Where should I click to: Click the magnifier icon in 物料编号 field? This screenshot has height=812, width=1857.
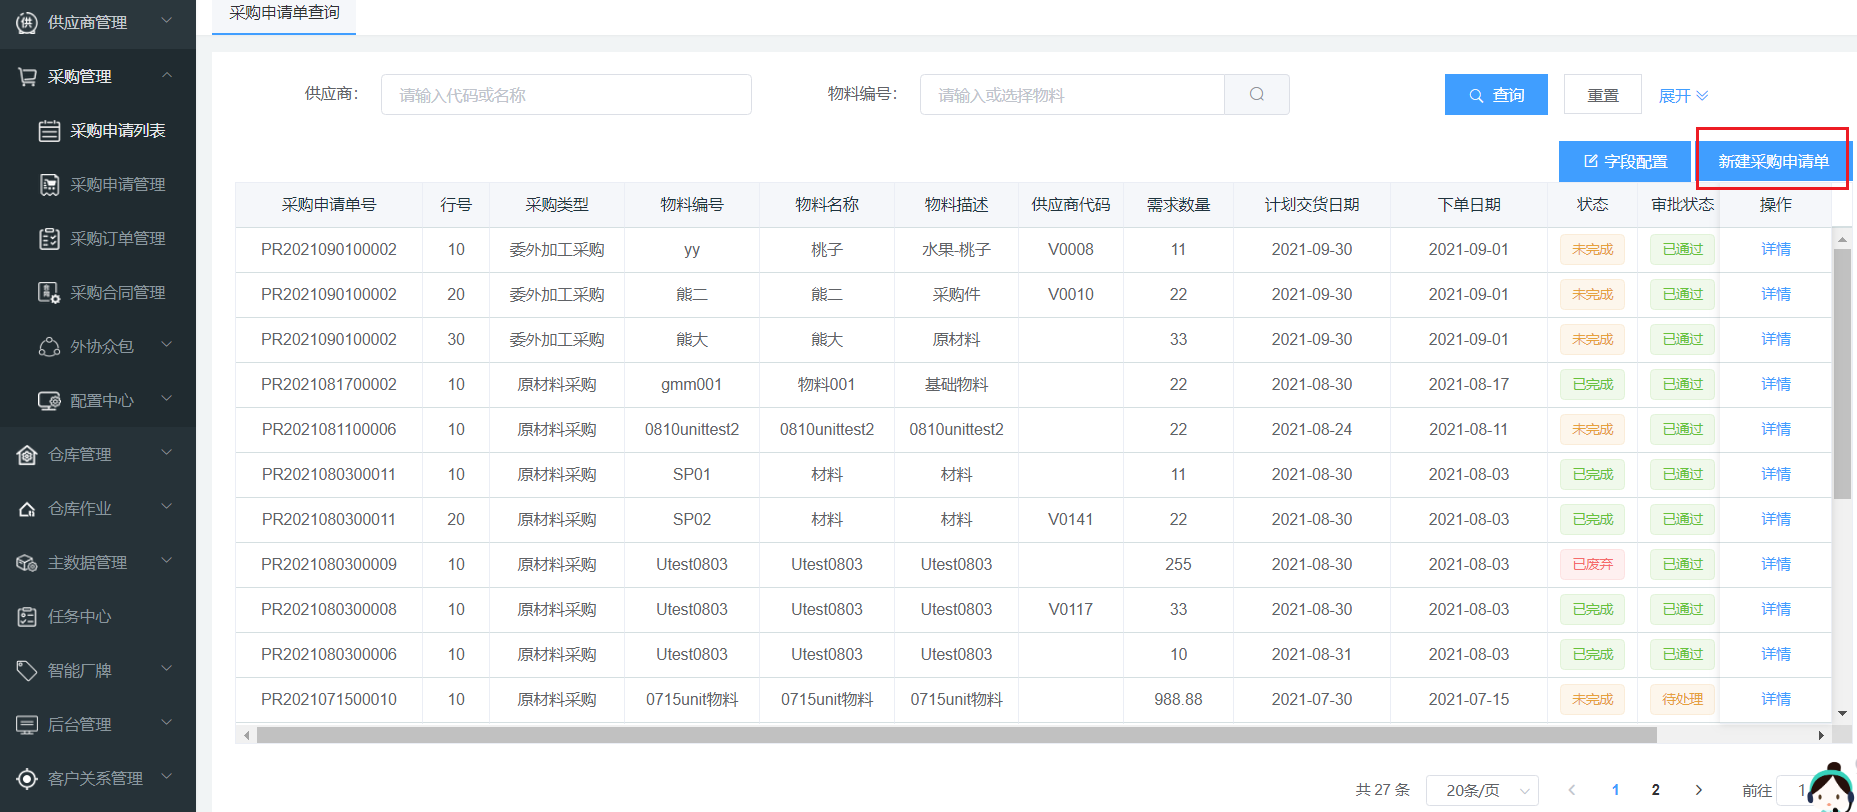pos(1256,95)
